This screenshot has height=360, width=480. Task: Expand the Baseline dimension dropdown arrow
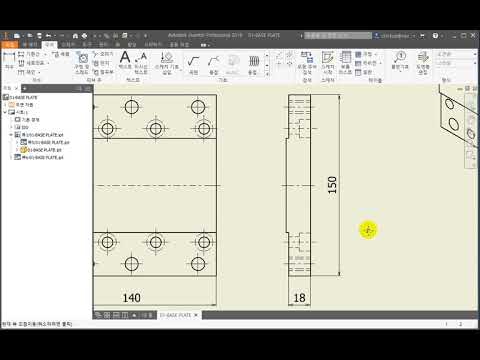[x=45, y=54]
